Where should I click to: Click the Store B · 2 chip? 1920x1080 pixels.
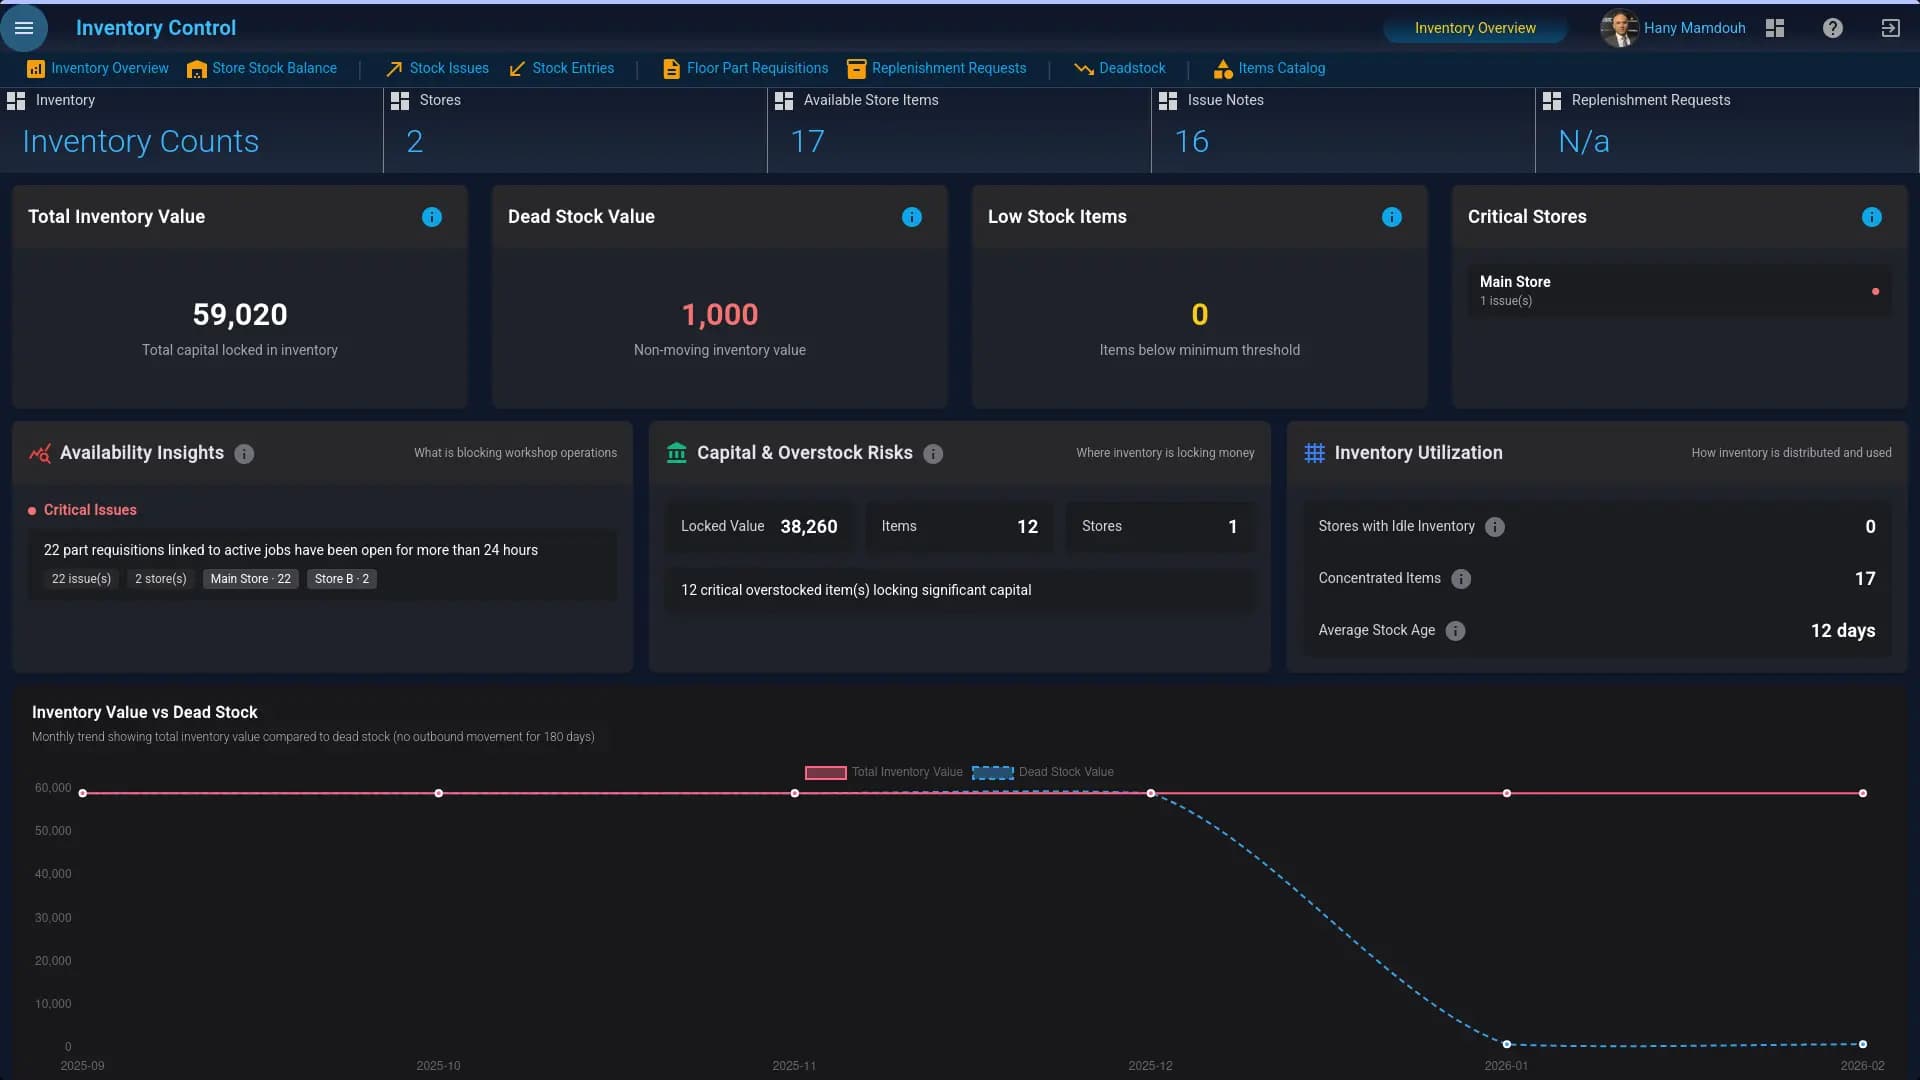341,579
